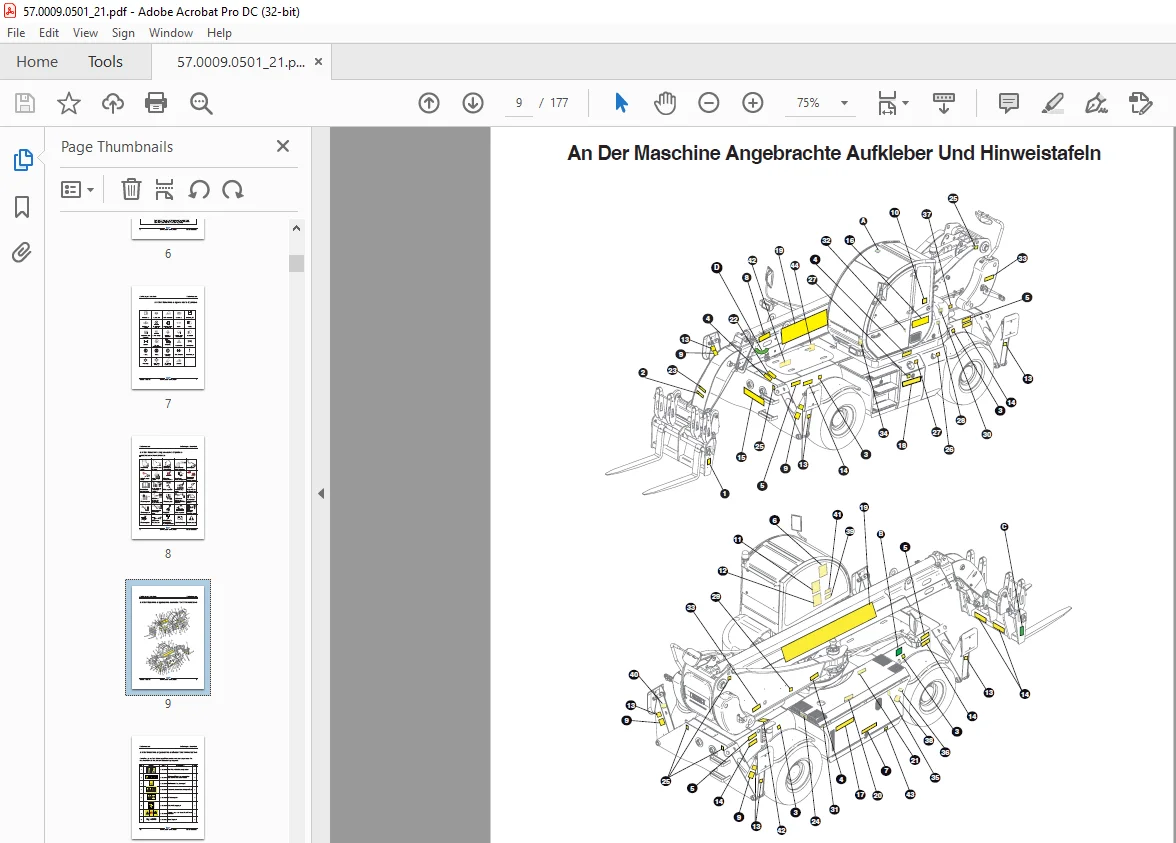Collapse the navigation pane with arrow
The width and height of the screenshot is (1176, 843).
321,494
